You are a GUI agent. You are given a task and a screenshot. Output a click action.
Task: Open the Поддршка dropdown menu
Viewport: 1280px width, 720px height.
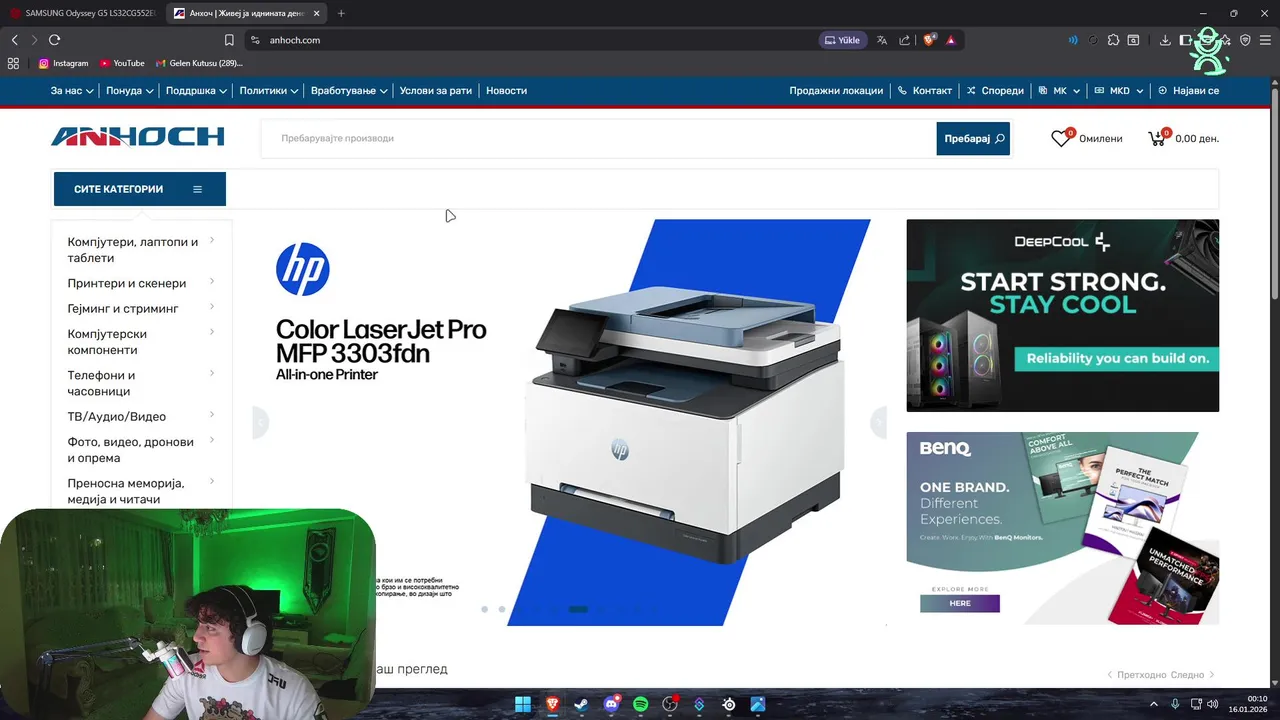[196, 90]
